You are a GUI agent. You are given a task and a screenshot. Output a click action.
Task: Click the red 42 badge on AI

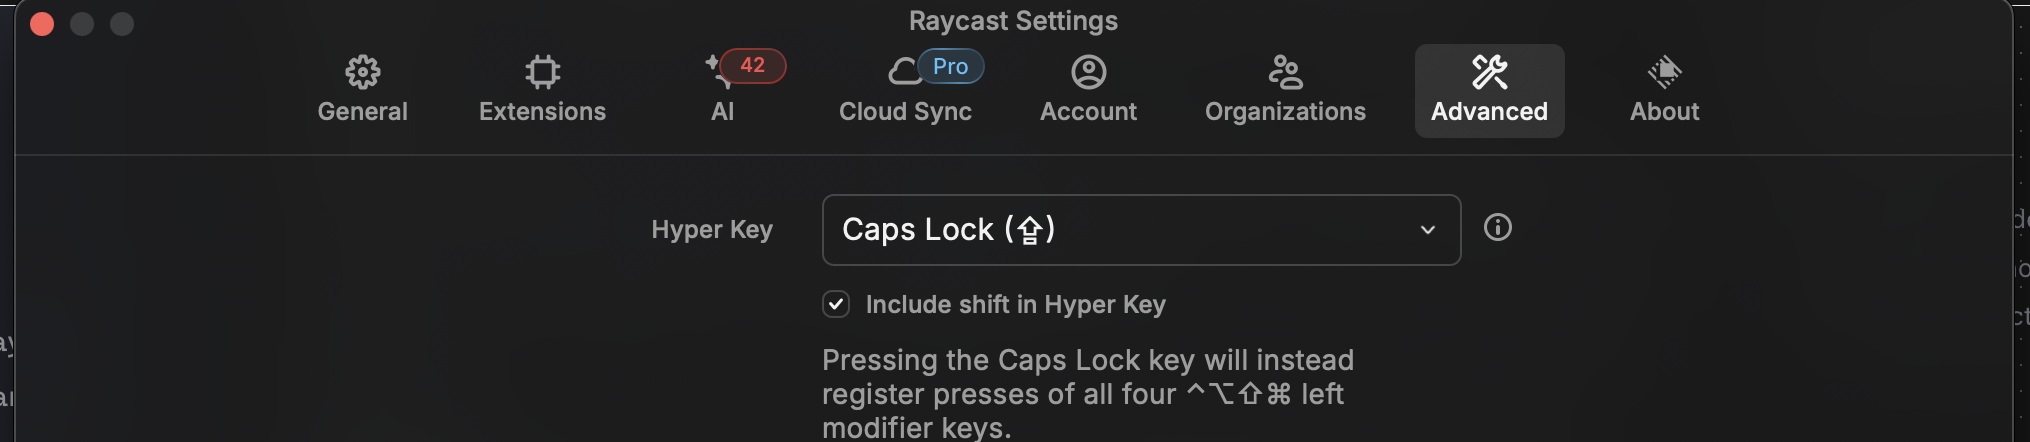(753, 66)
